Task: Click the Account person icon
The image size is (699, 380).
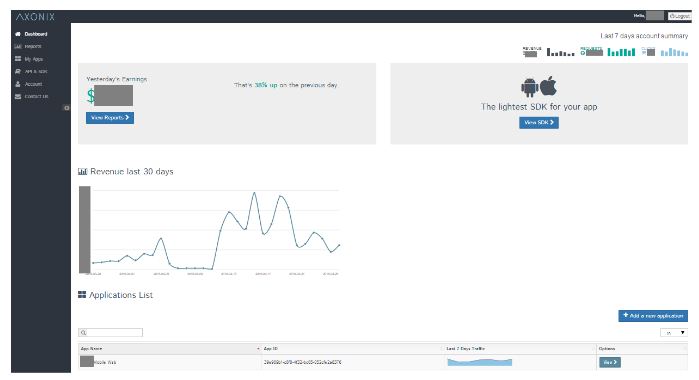Action: coord(18,84)
